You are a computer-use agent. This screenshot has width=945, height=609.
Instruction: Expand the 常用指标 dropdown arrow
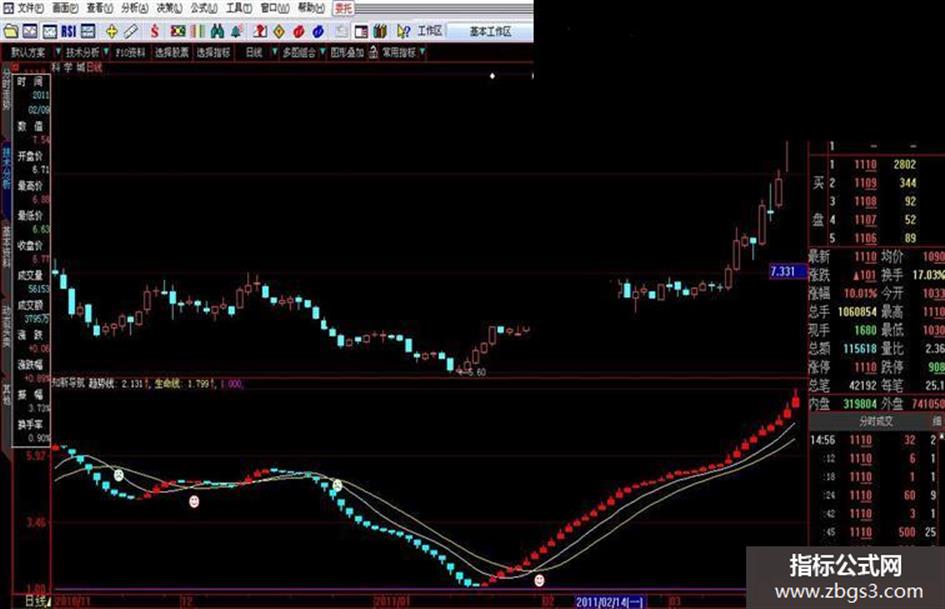click(x=422, y=52)
